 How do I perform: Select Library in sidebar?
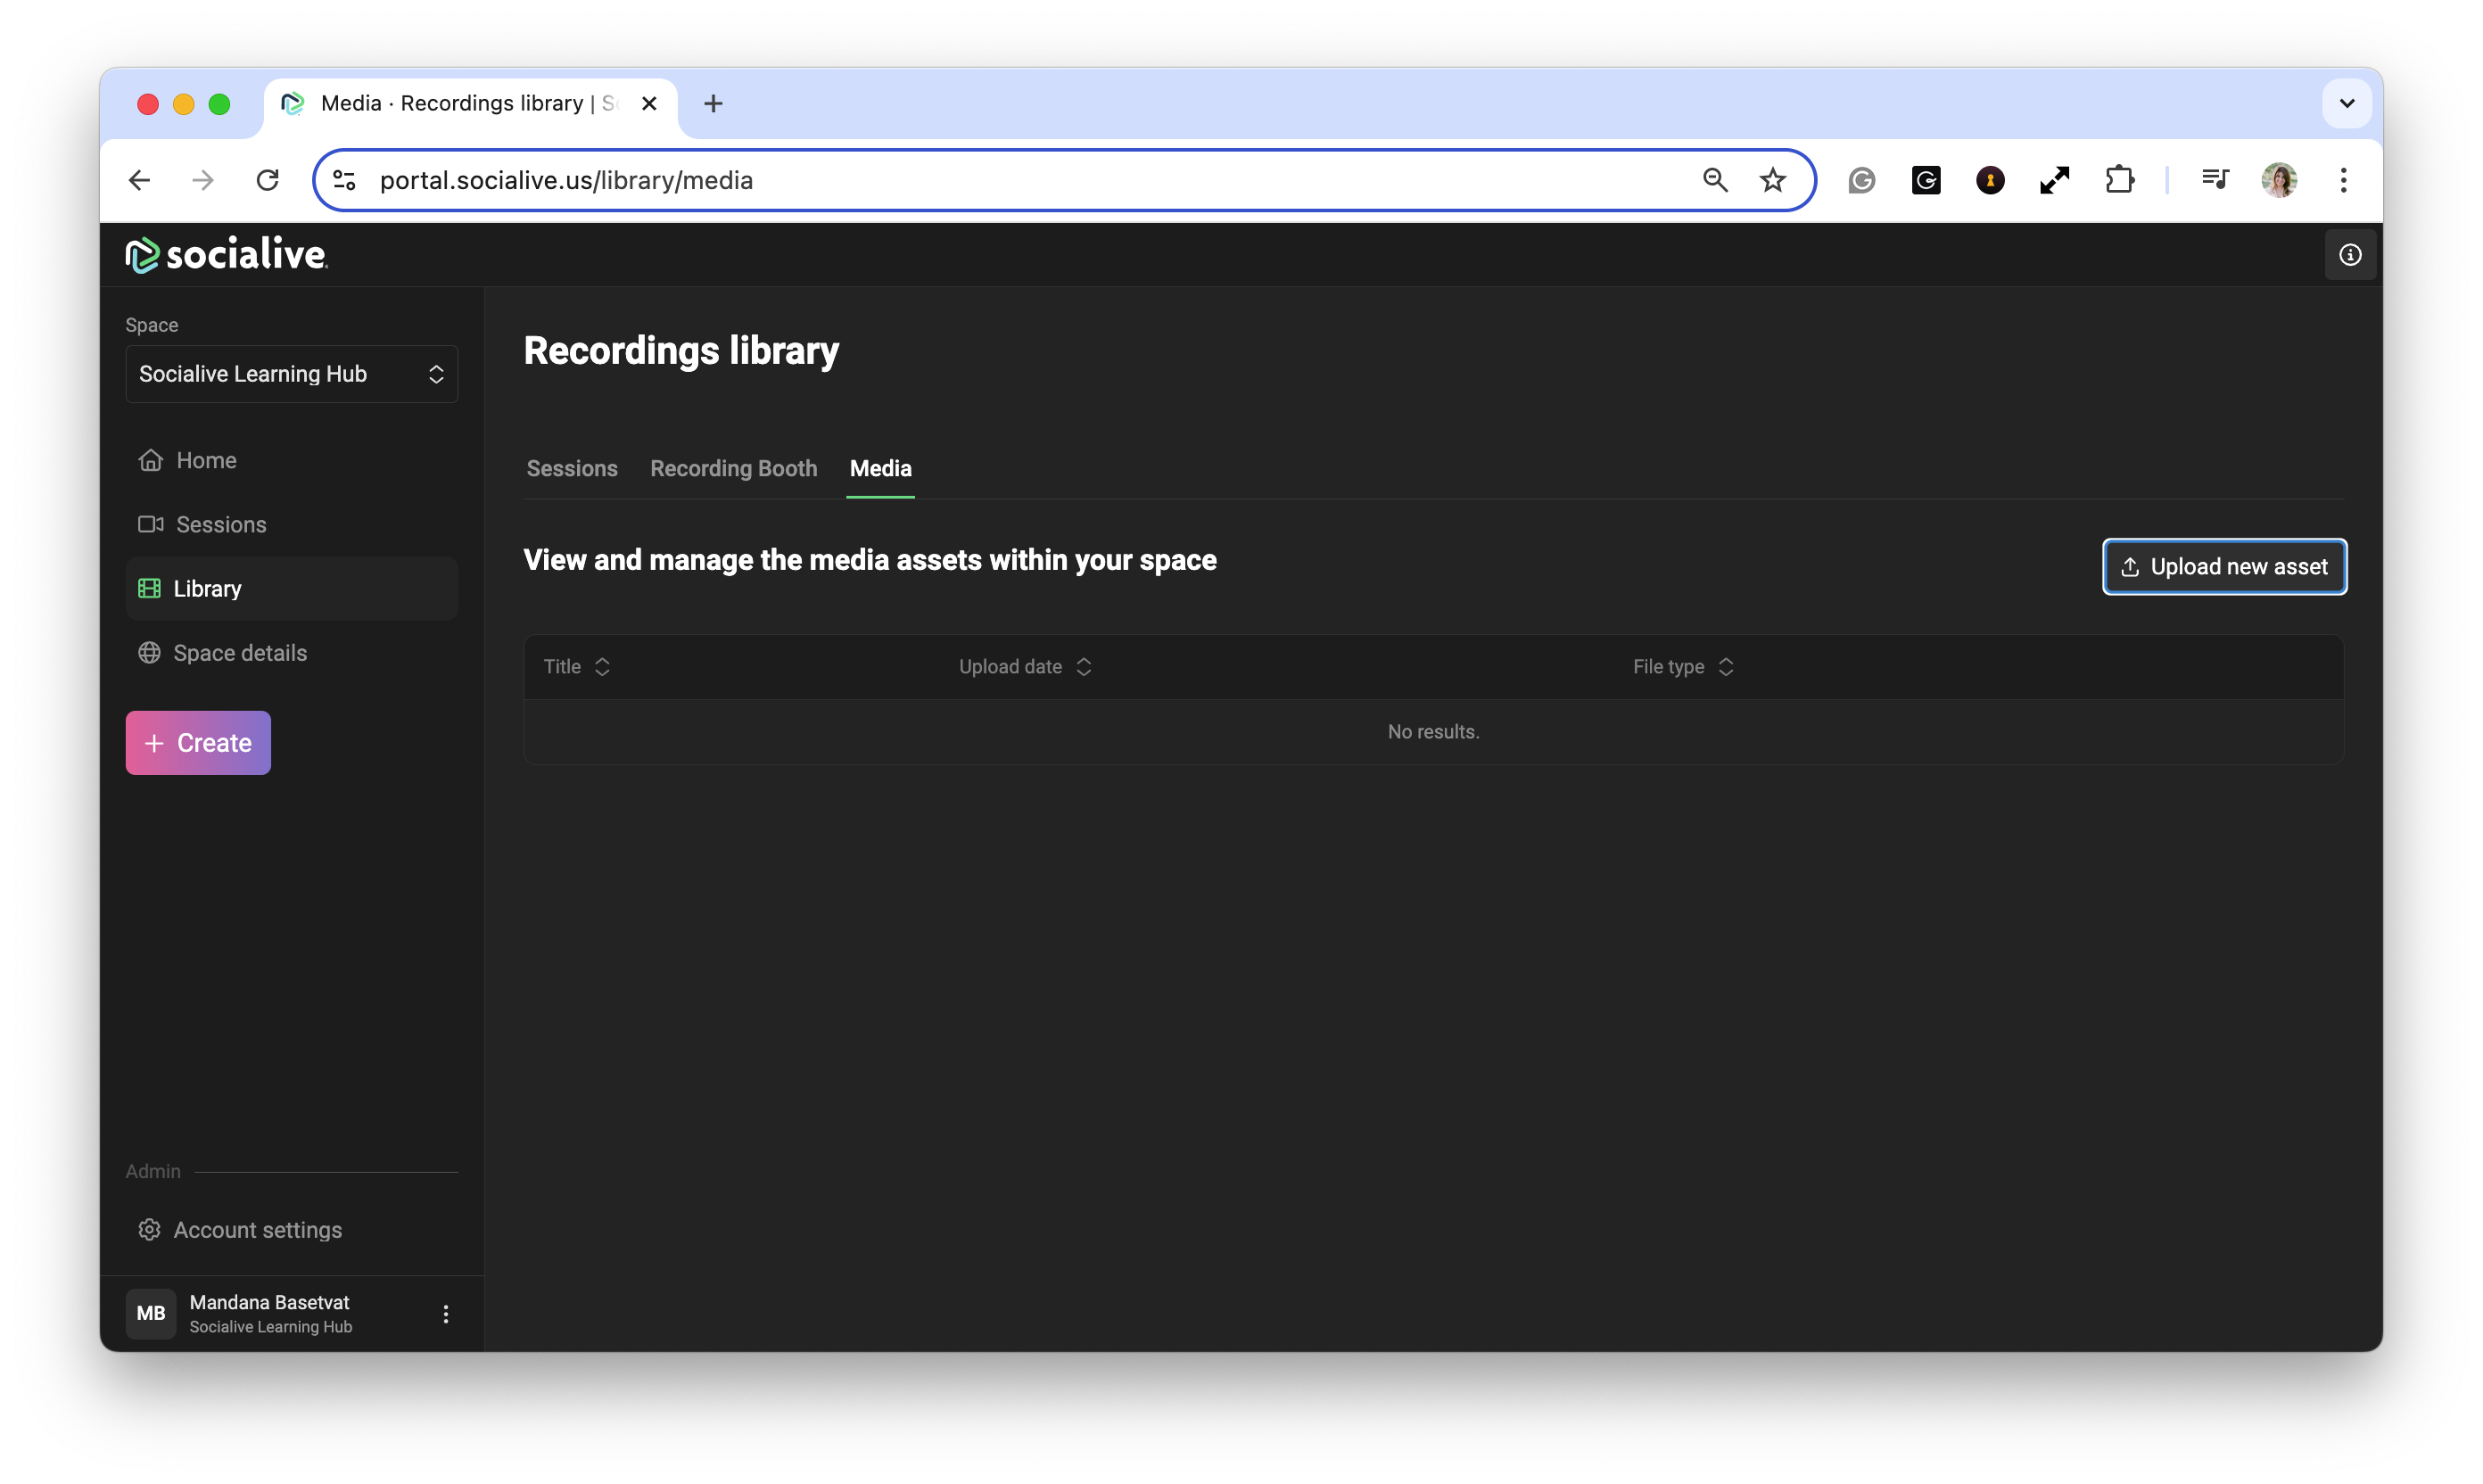[x=207, y=588]
